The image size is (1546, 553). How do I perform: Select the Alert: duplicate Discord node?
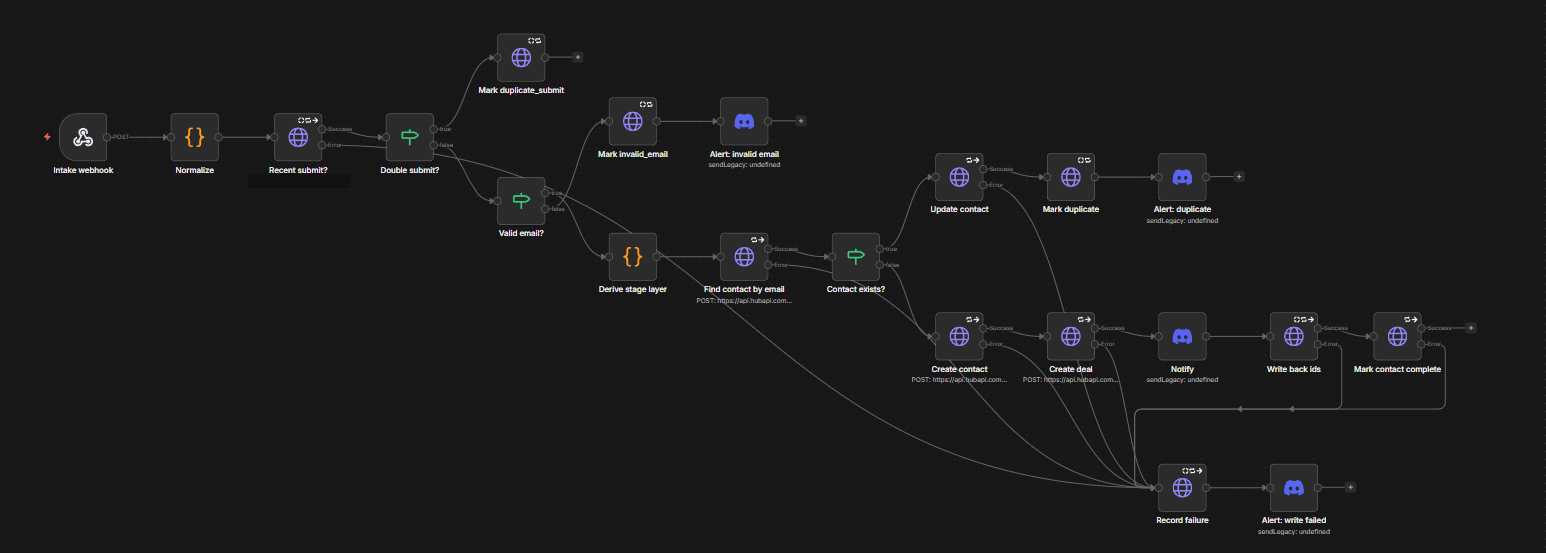(1182, 177)
